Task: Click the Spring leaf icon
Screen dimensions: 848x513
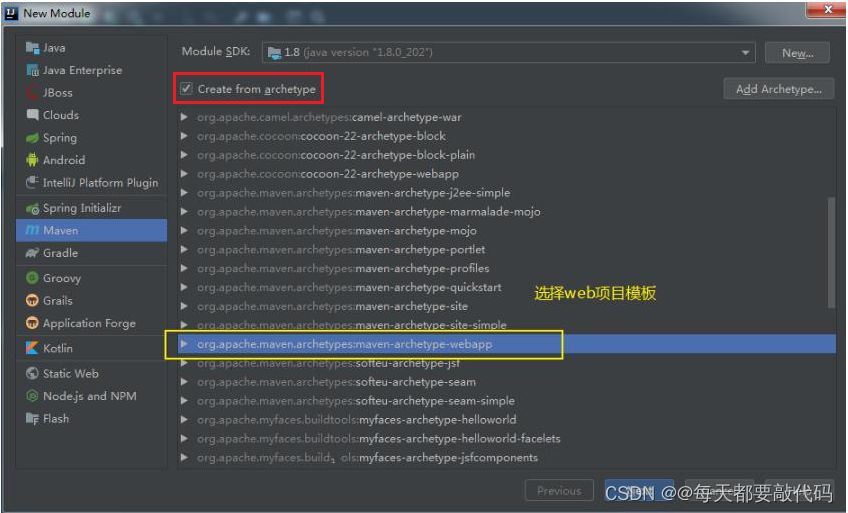Action: 32,138
